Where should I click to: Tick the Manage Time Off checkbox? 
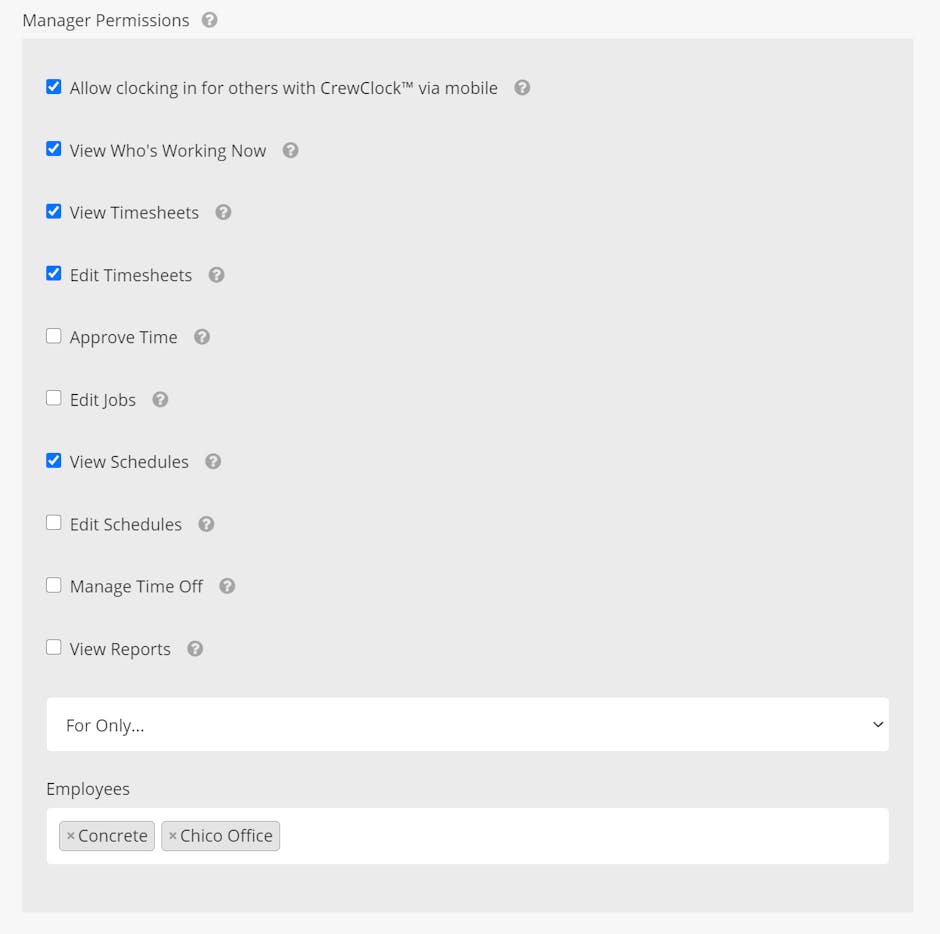tap(54, 585)
